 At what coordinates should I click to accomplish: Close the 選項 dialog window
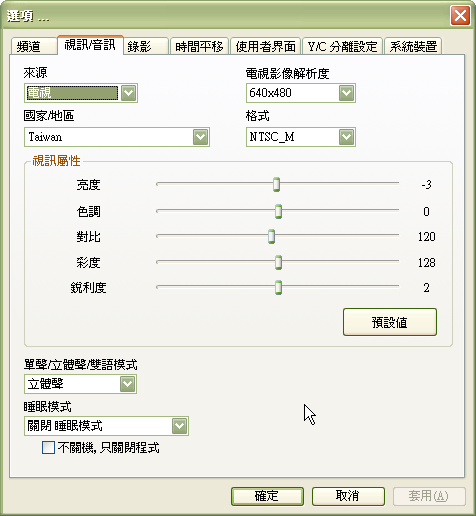click(460, 16)
